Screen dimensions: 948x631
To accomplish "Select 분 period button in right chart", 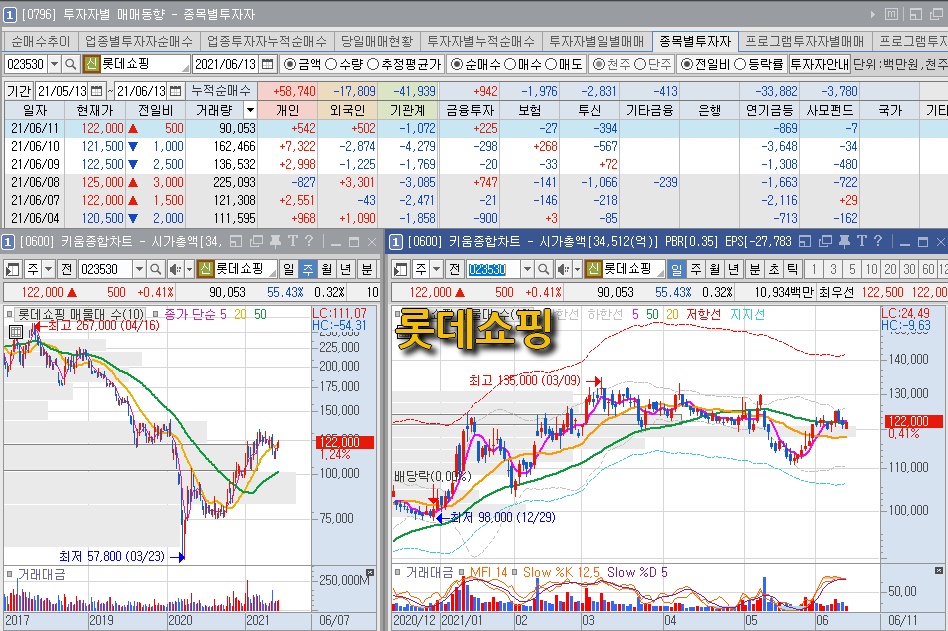I will point(755,269).
